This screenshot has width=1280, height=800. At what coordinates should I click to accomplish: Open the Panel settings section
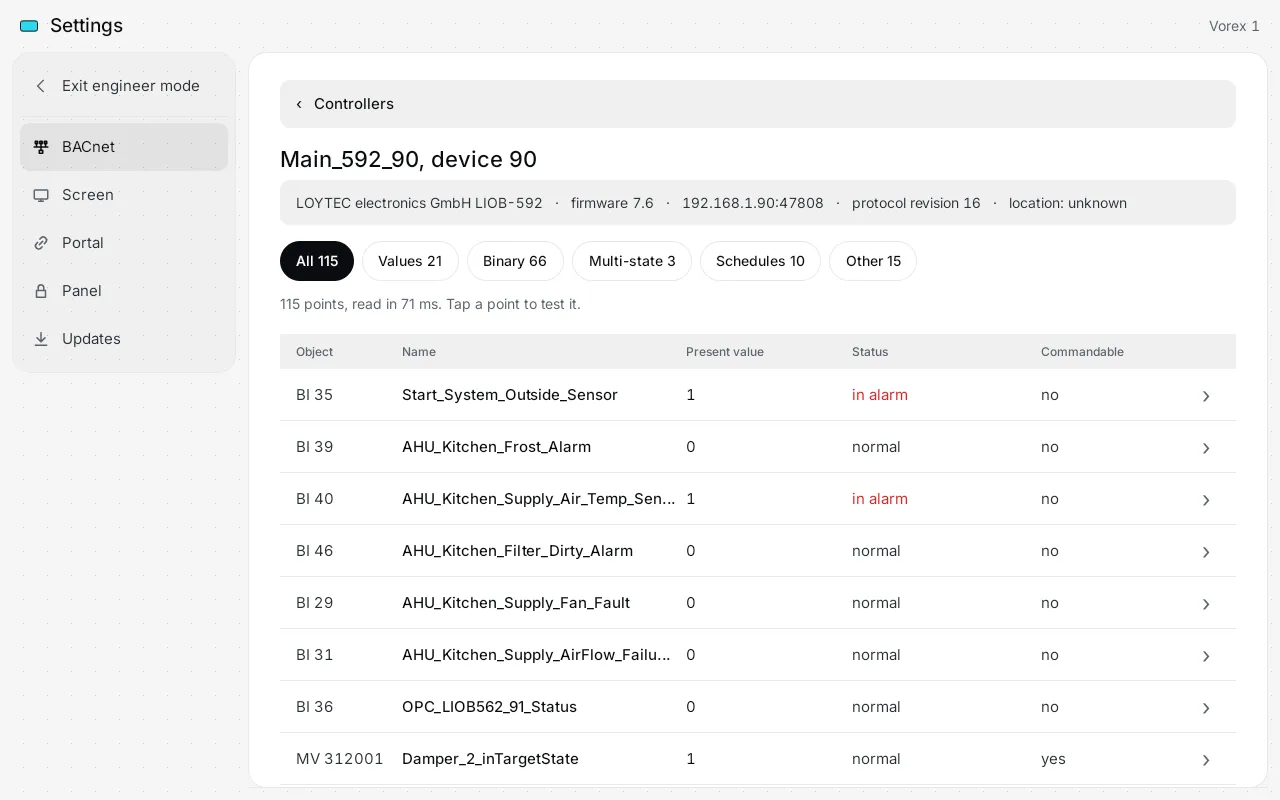coord(124,291)
